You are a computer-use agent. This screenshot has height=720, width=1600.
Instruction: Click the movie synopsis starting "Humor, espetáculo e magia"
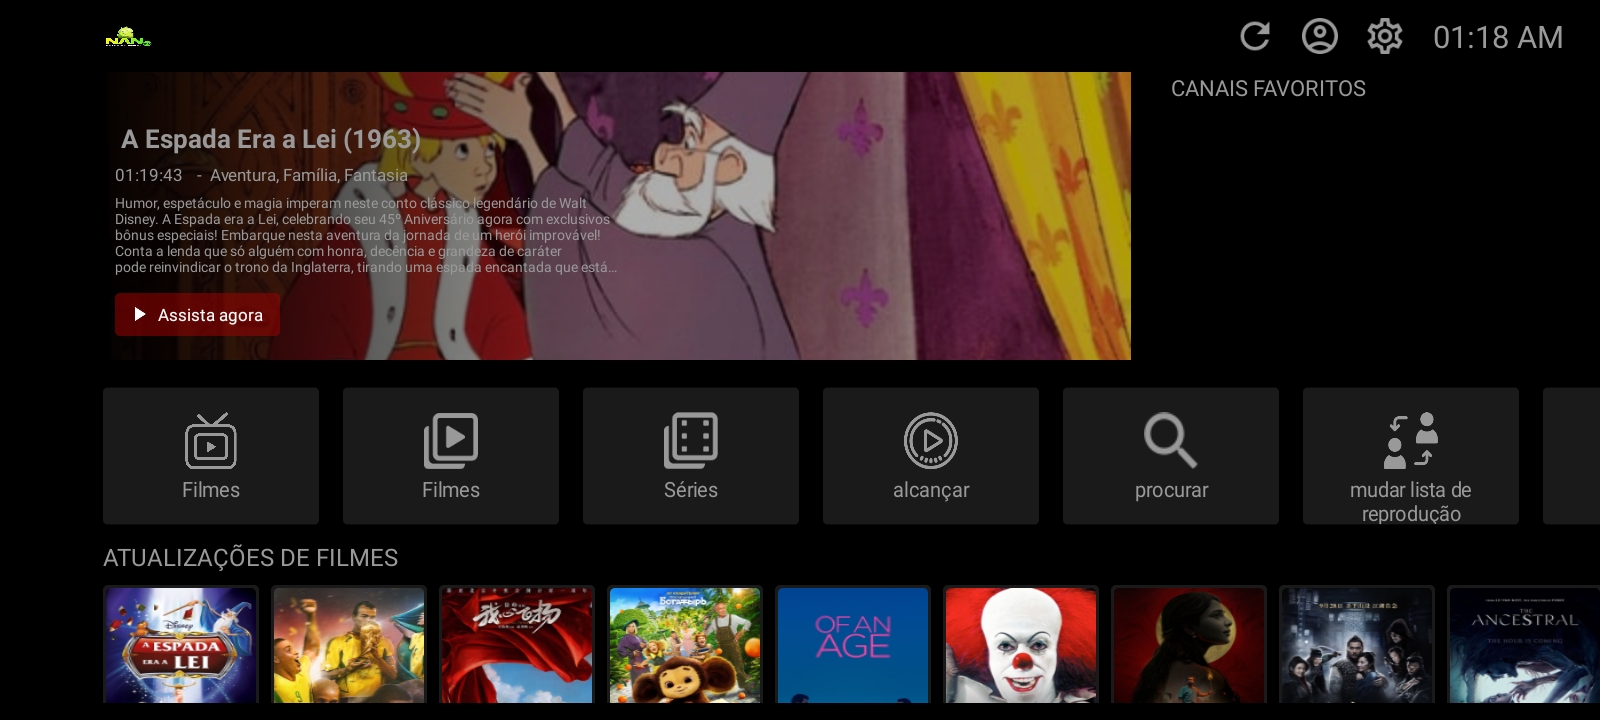click(365, 235)
